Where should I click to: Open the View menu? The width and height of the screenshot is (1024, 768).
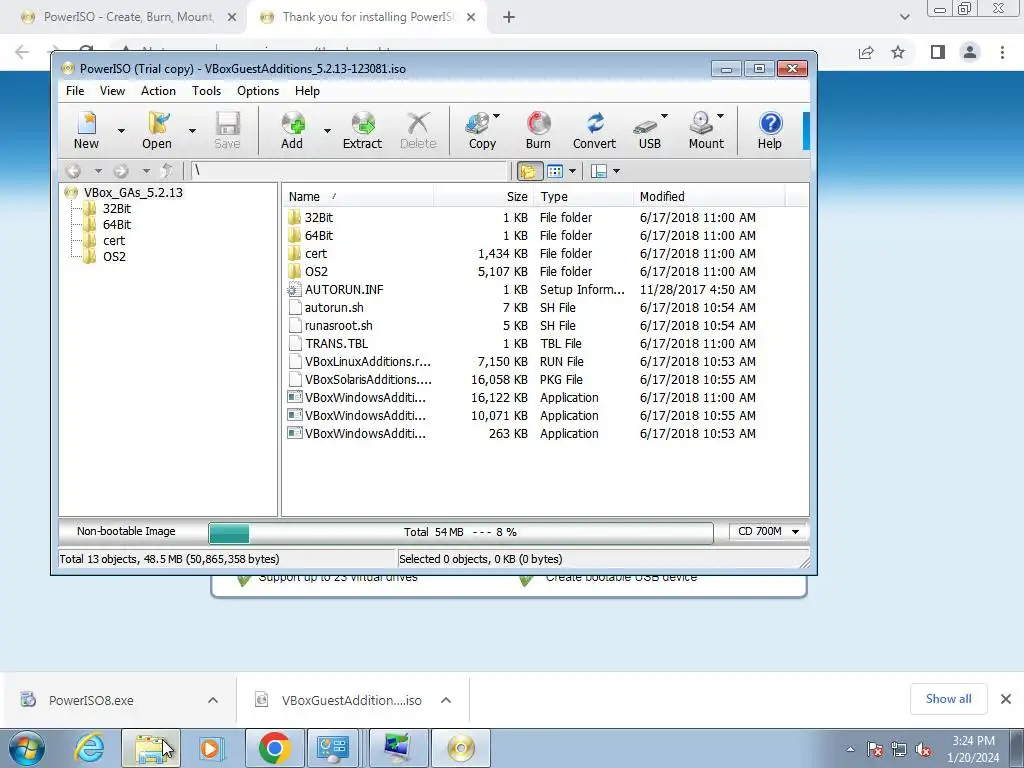coord(112,91)
